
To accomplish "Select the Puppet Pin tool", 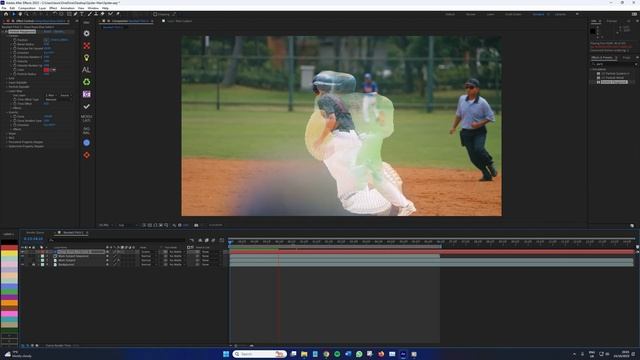I will pos(118,14).
